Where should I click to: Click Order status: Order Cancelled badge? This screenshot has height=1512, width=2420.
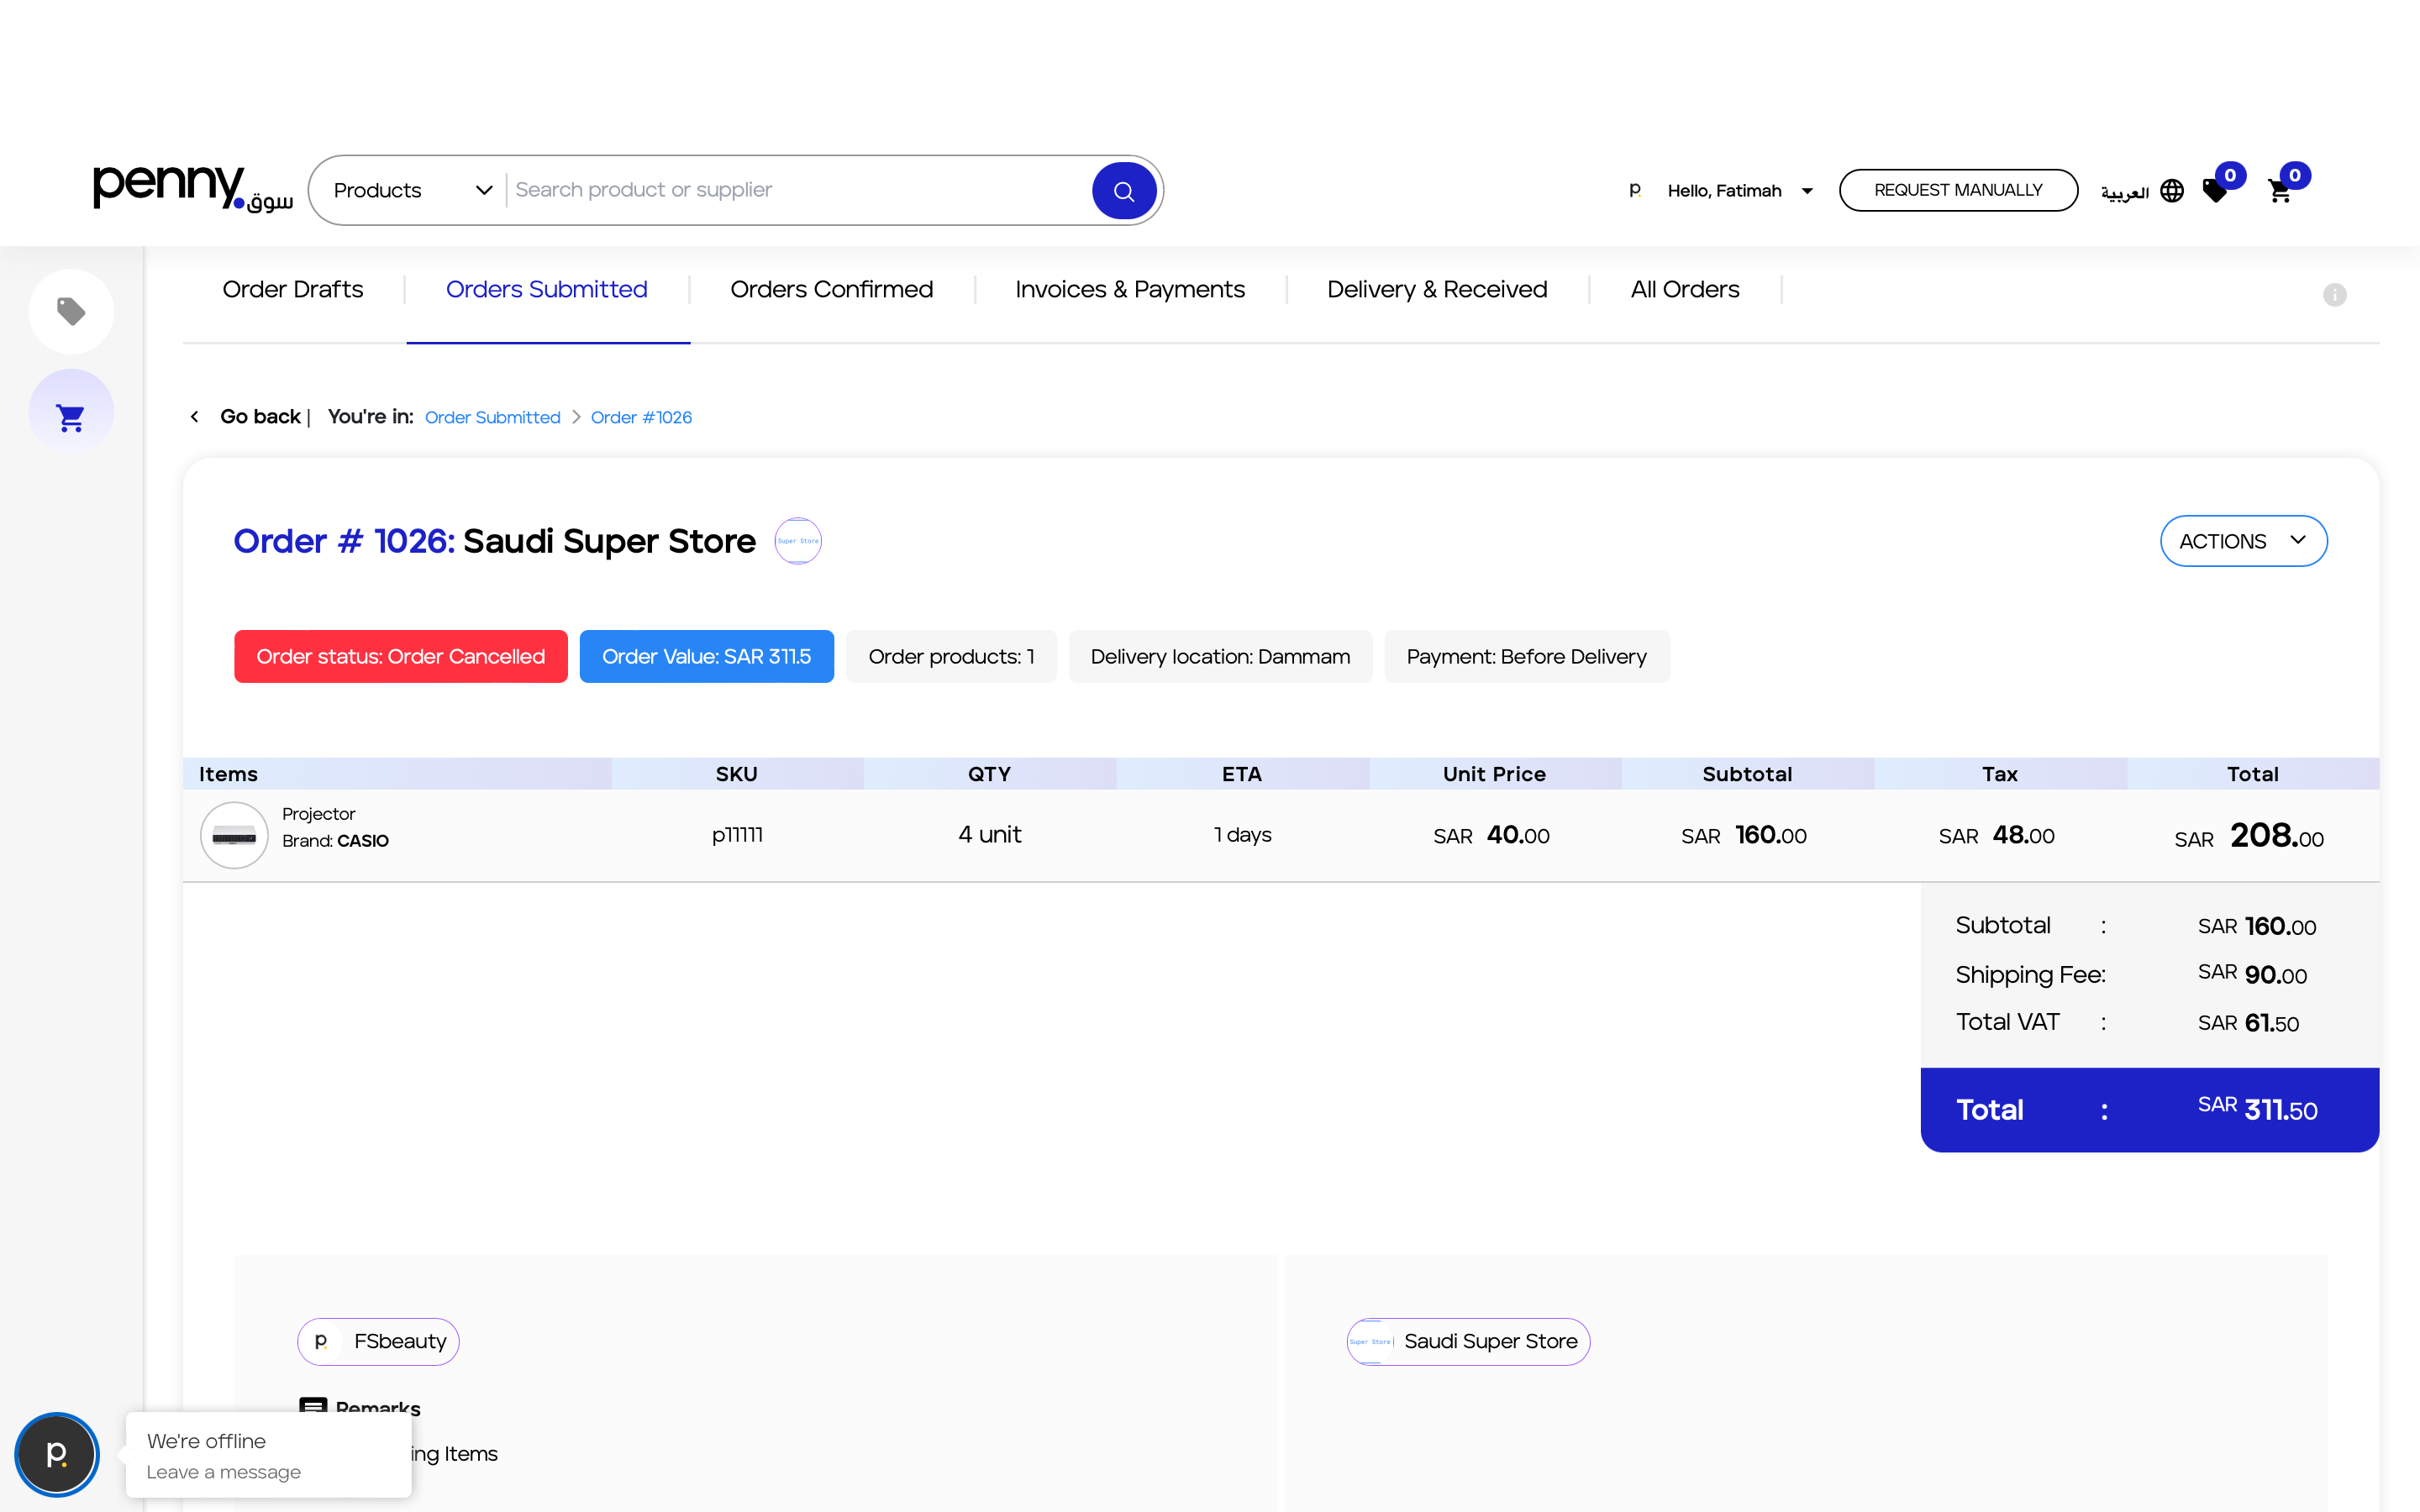point(401,656)
